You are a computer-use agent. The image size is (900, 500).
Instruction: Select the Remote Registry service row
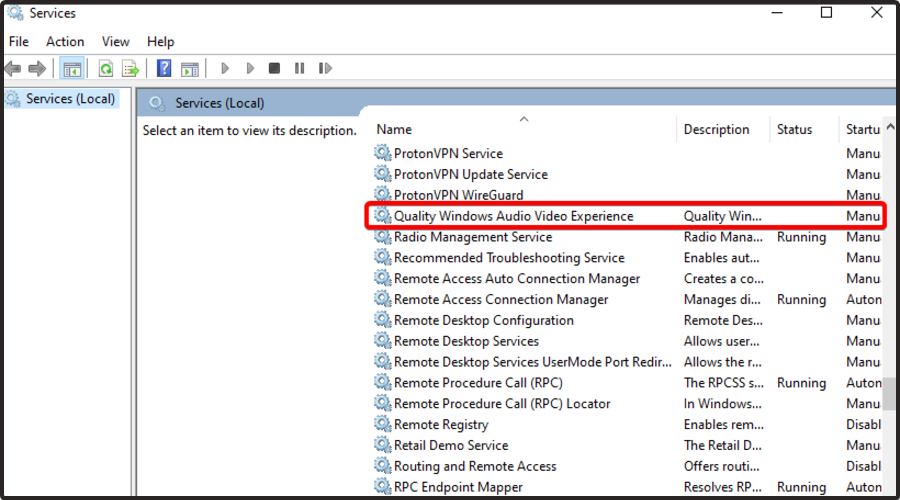[x=626, y=424]
